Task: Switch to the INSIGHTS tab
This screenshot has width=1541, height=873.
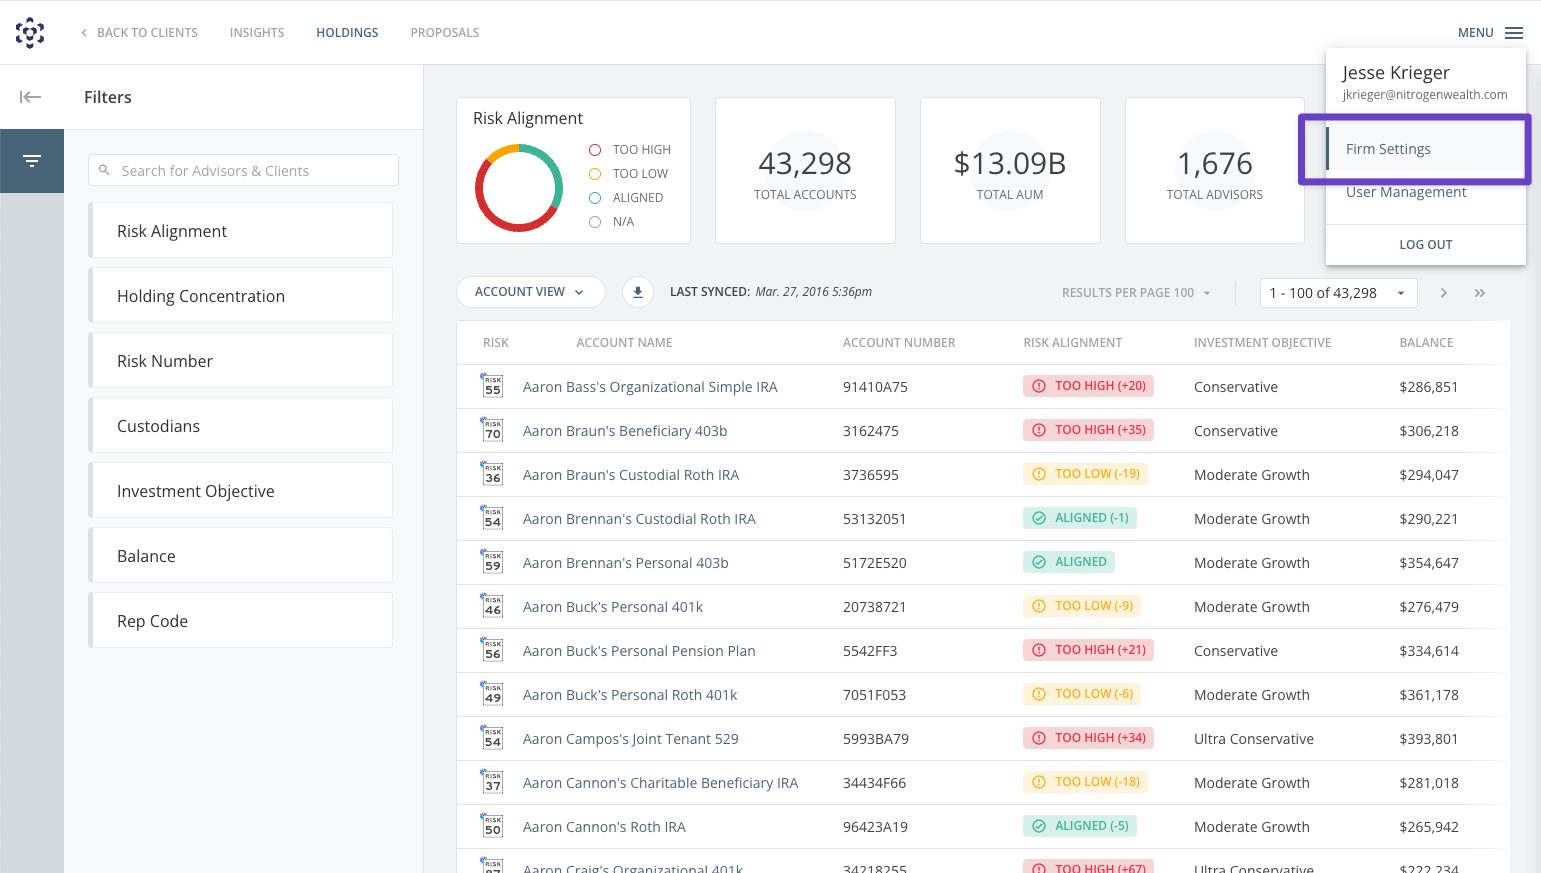Action: tap(257, 32)
